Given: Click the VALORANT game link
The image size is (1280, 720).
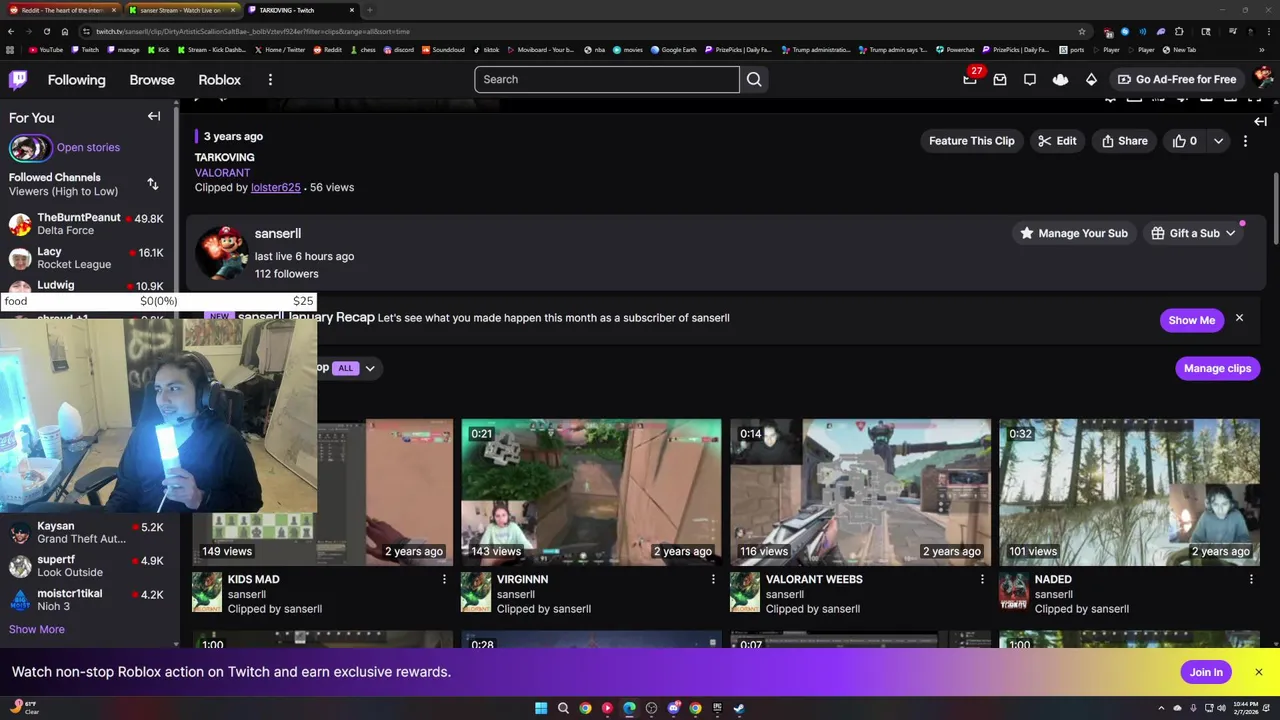Looking at the screenshot, I should point(222,172).
